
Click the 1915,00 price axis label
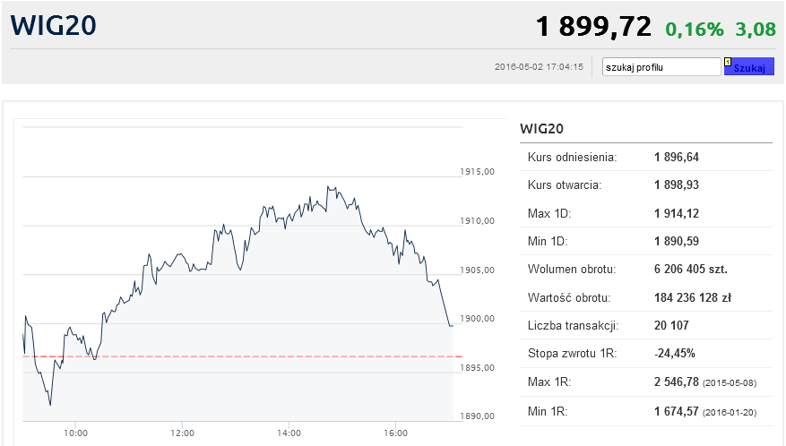coord(477,172)
